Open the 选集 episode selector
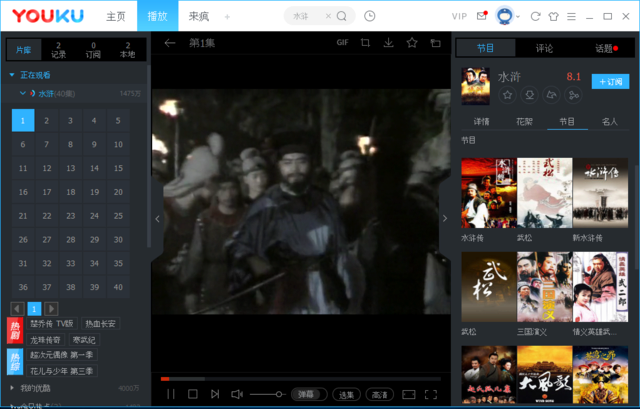Screen dimensions: 640x409 (x=346, y=395)
